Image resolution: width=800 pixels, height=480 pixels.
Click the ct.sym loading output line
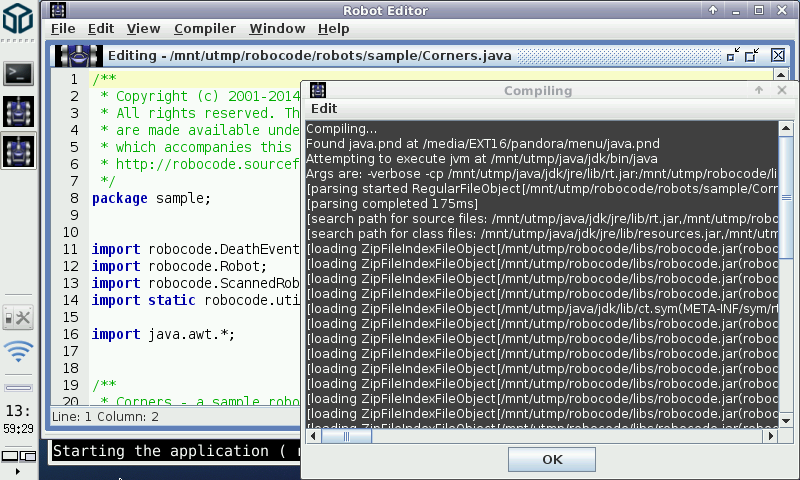pos(542,309)
